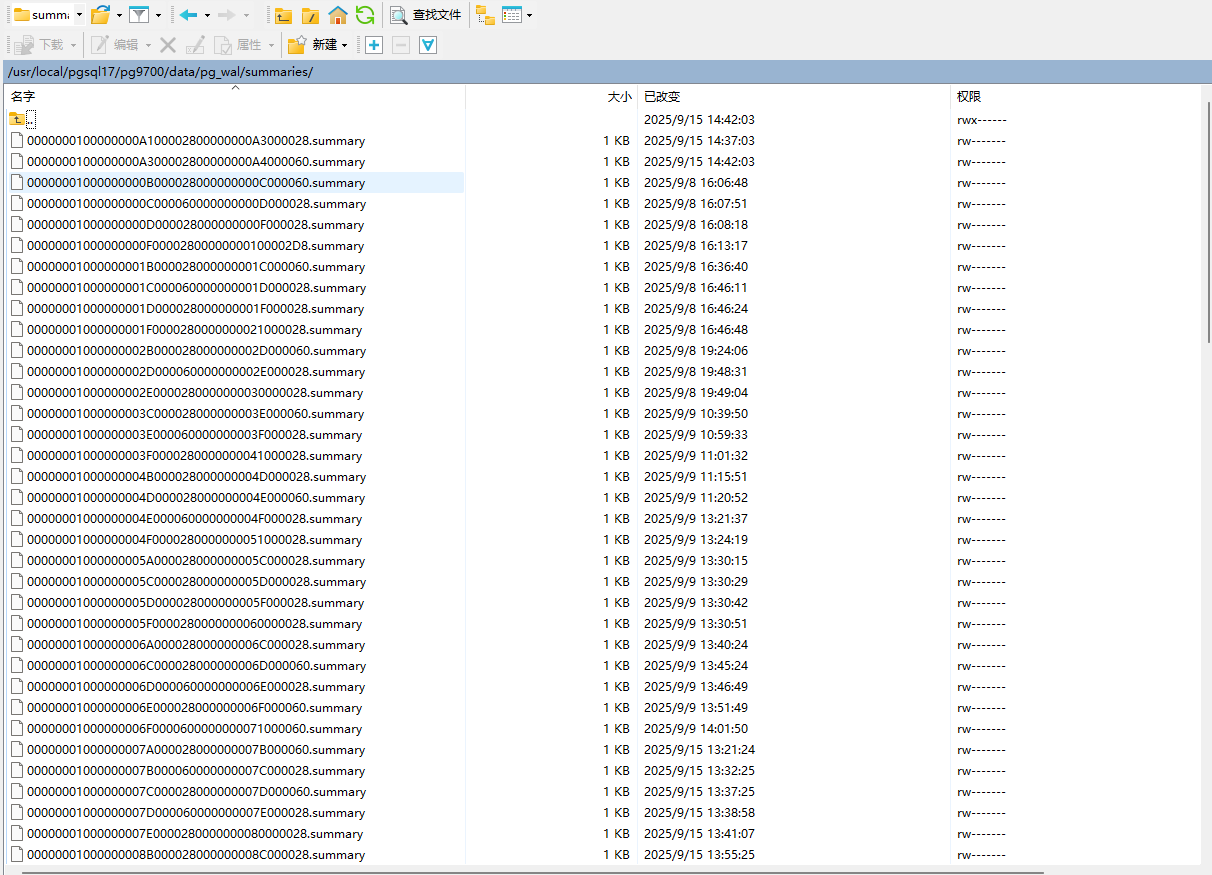Select file 00000001000000000B000028000000000C000060.summary
Image resolution: width=1212 pixels, height=875 pixels.
196,183
